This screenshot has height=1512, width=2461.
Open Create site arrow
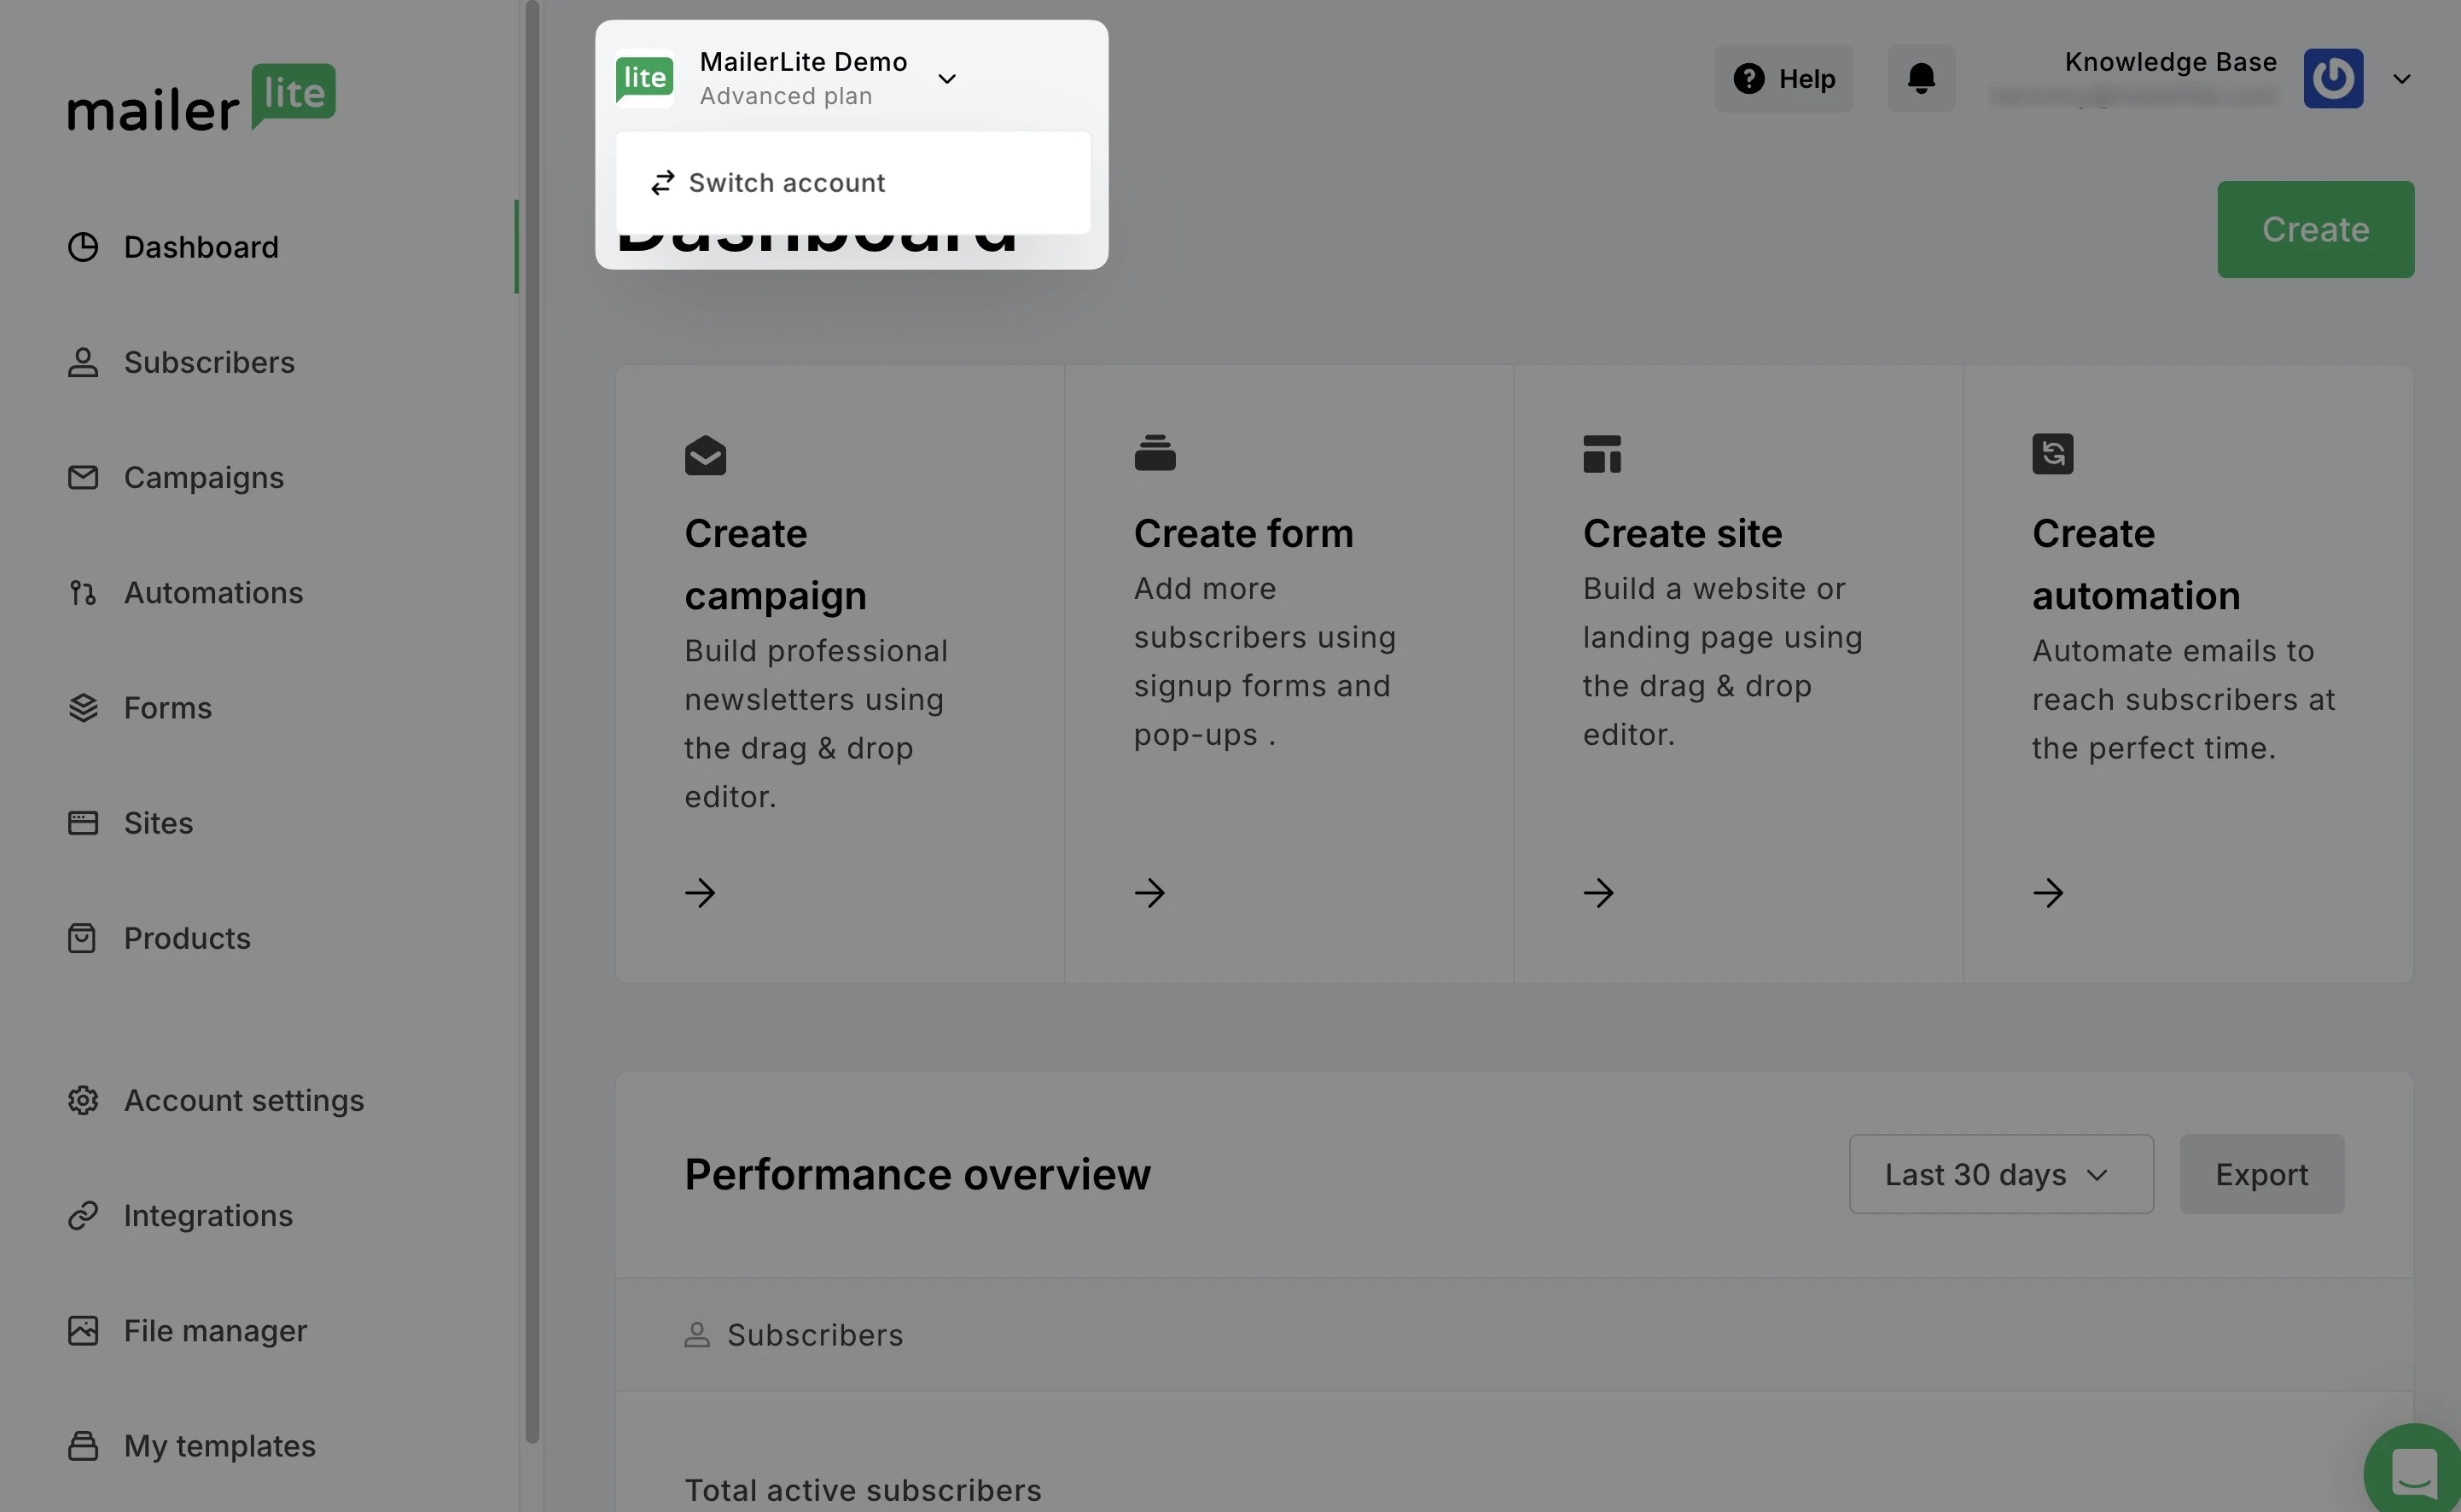(x=1598, y=892)
